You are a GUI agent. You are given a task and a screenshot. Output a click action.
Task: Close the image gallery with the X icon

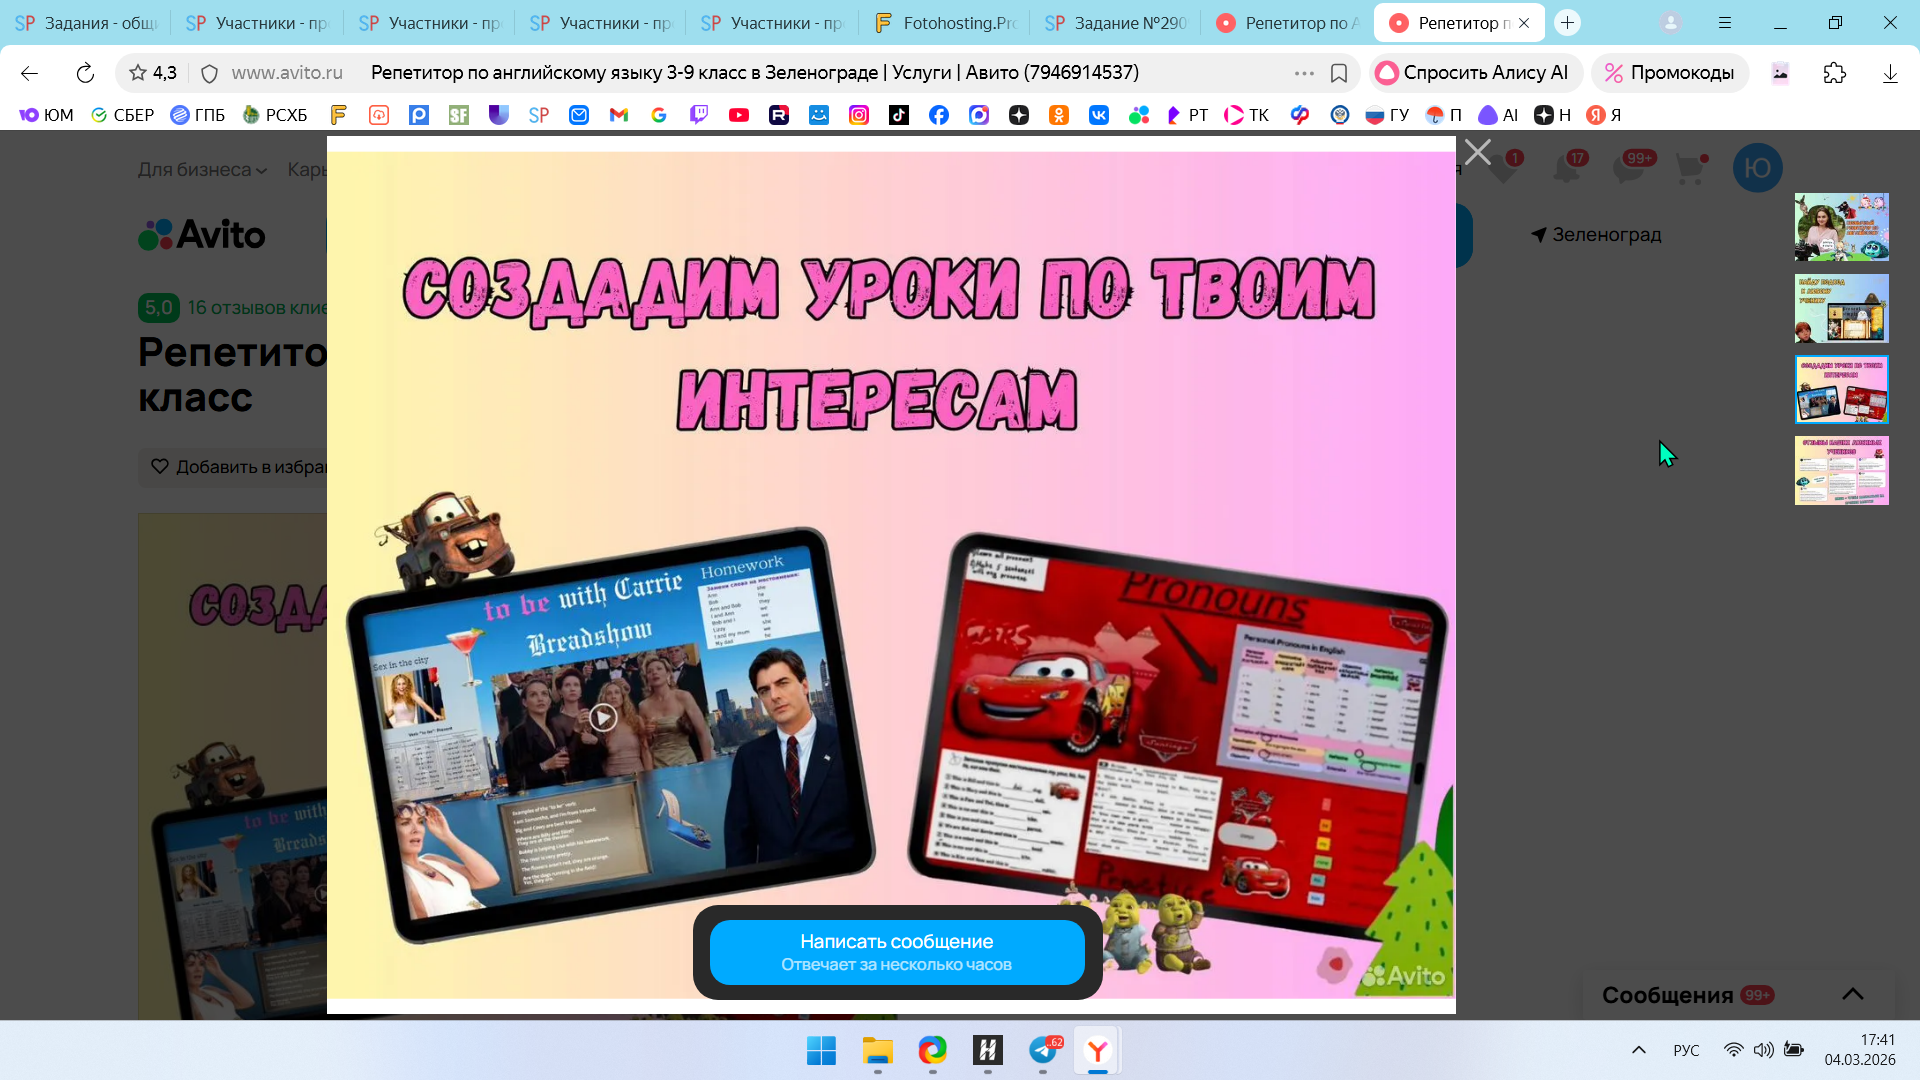[1477, 152]
